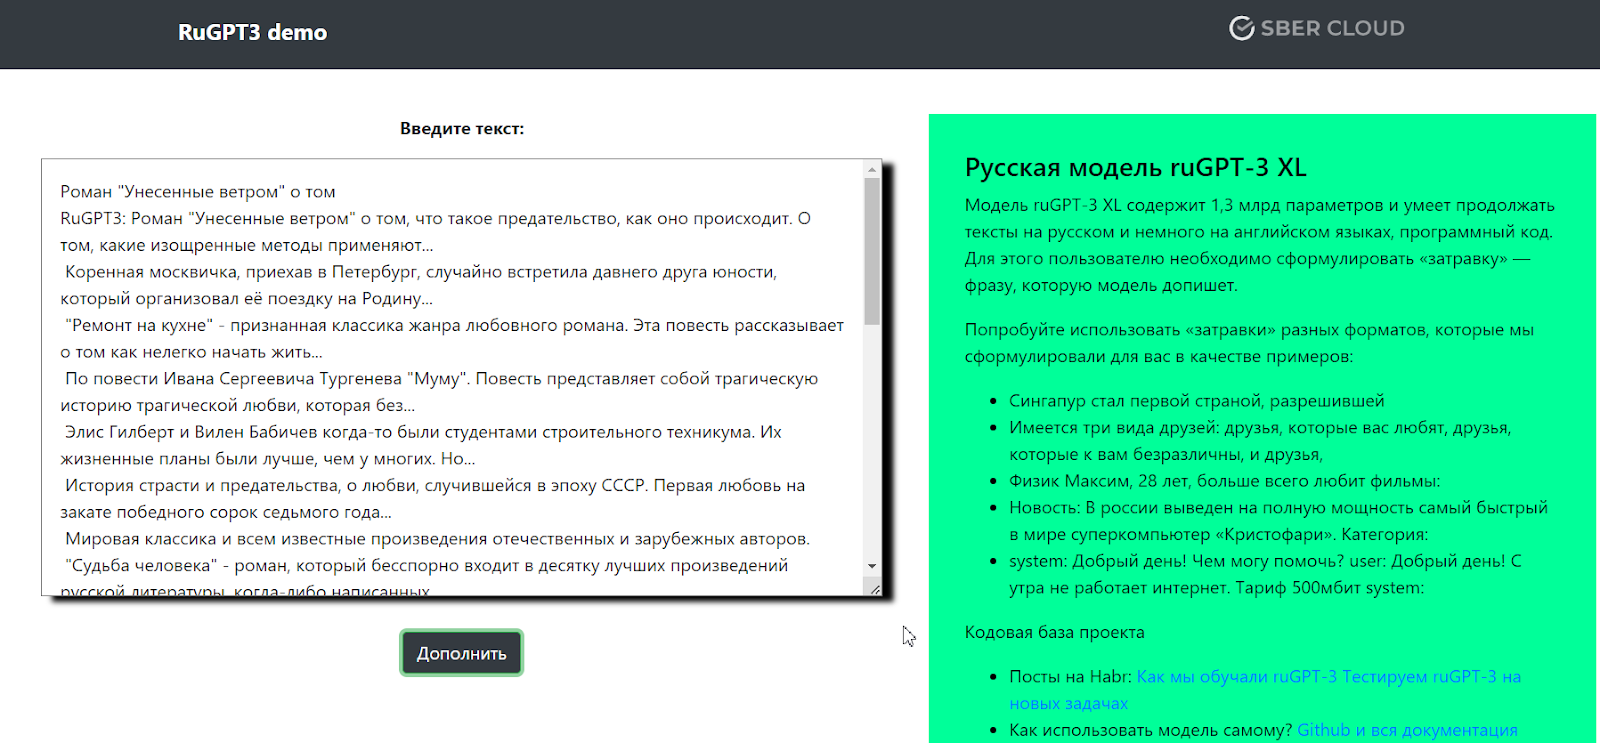Click line По повести Ивана Сергеевича Тургенева
This screenshot has width=1600, height=743.
[x=440, y=392]
